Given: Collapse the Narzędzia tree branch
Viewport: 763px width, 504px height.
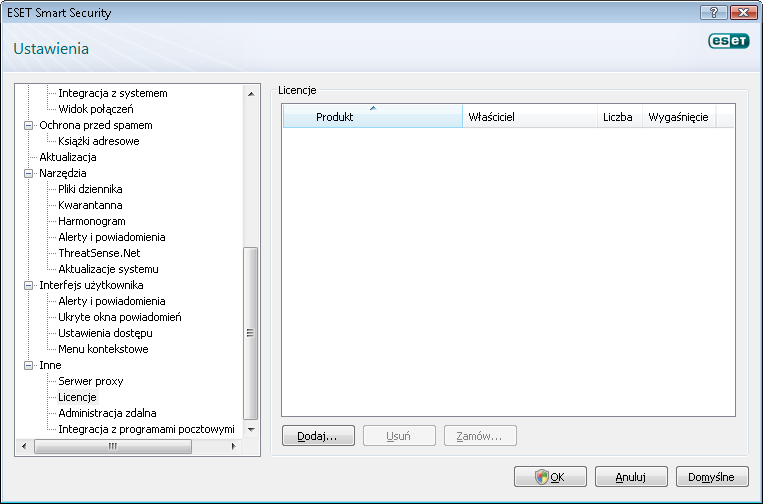Looking at the screenshot, I should click(29, 173).
